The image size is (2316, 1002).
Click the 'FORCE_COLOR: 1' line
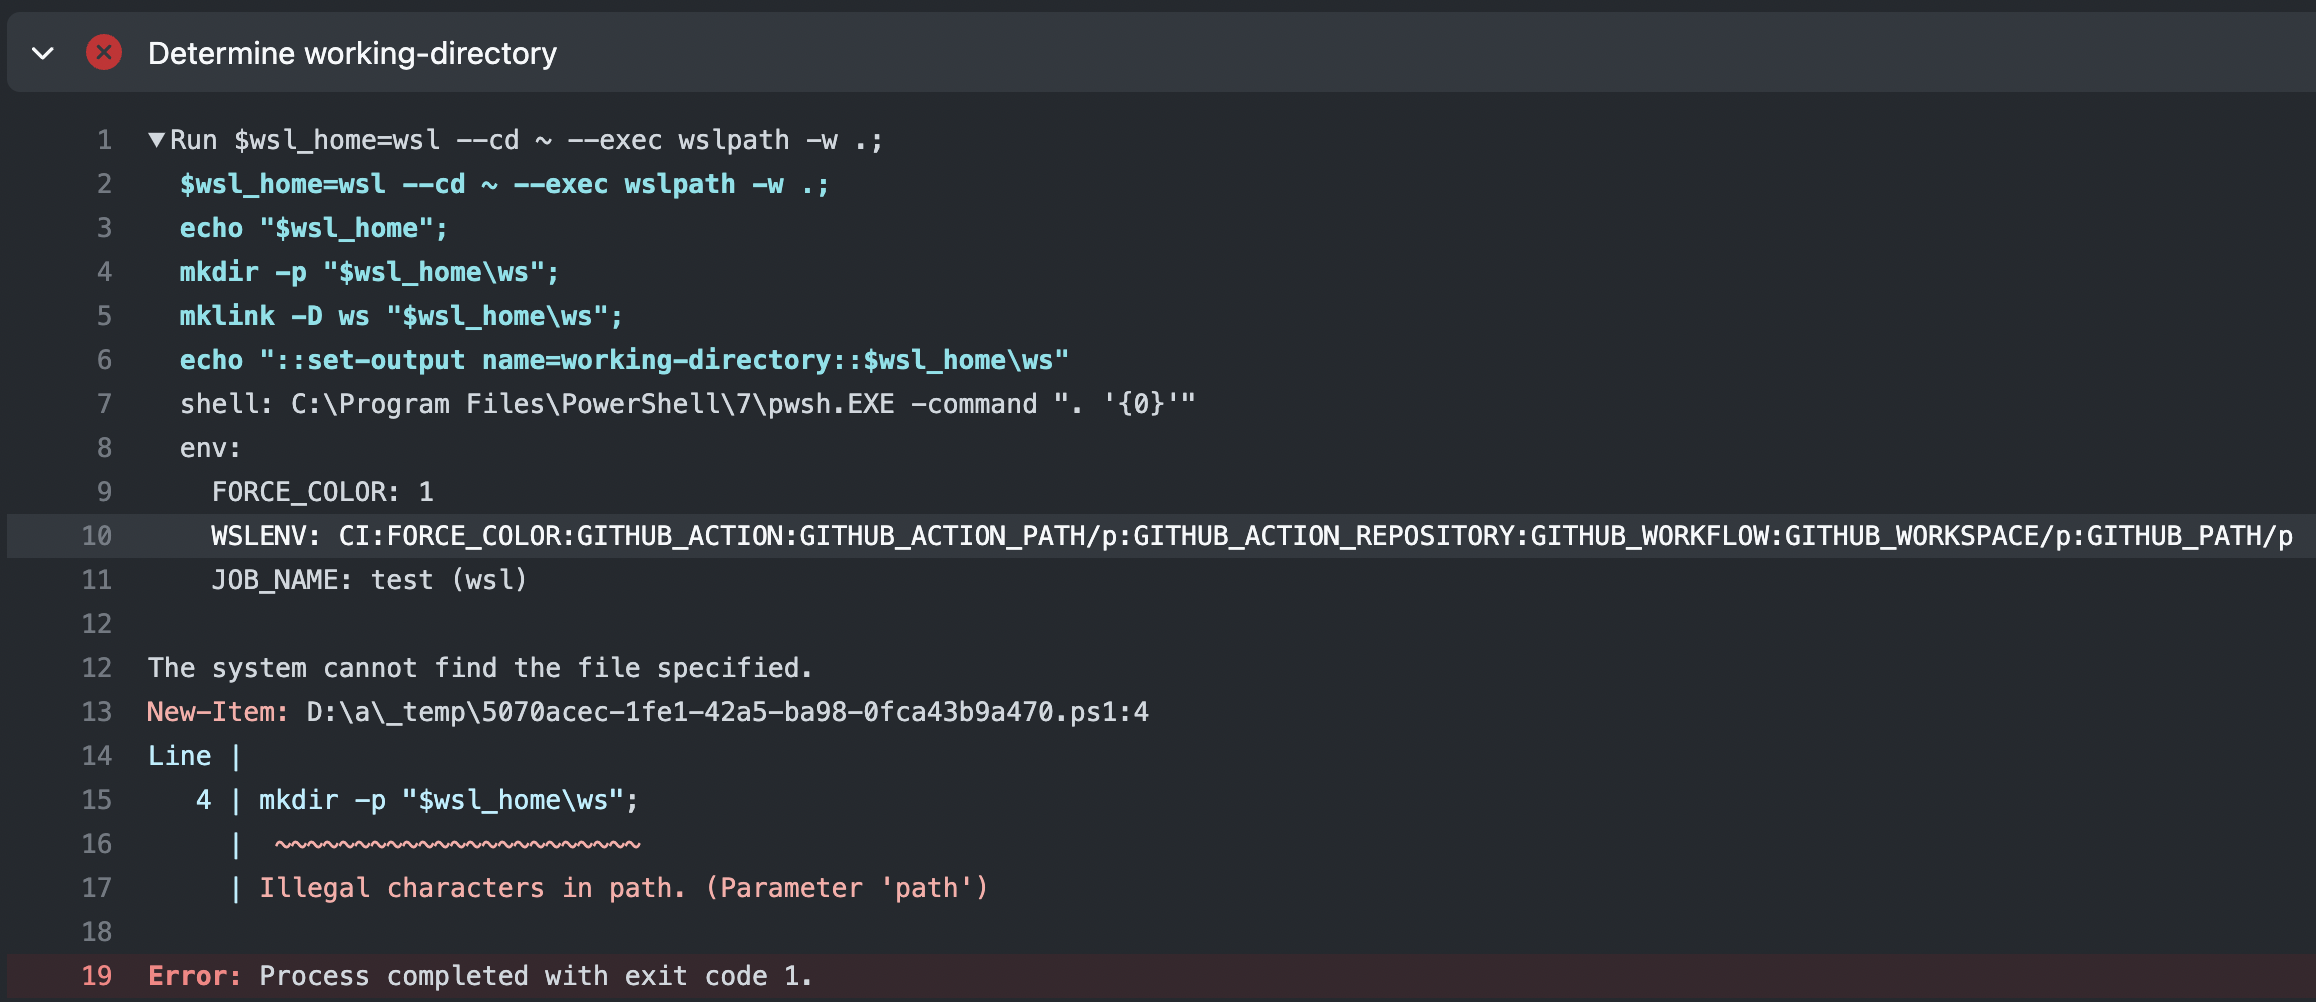pos(322,492)
